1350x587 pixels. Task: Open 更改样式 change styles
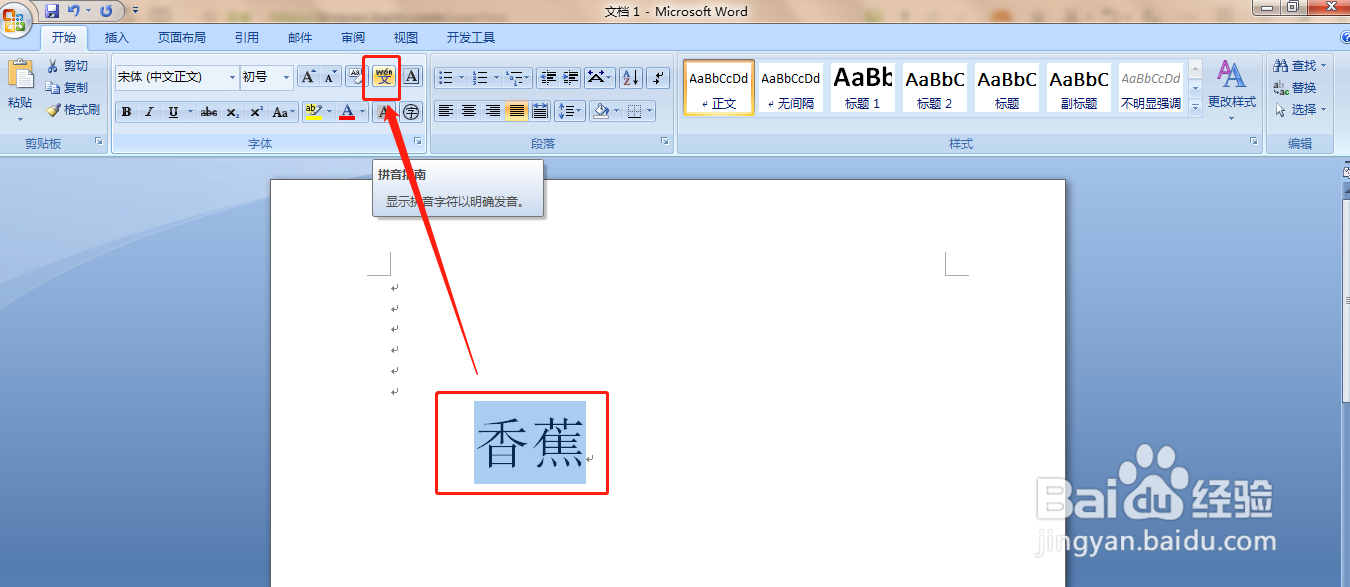(x=1231, y=89)
